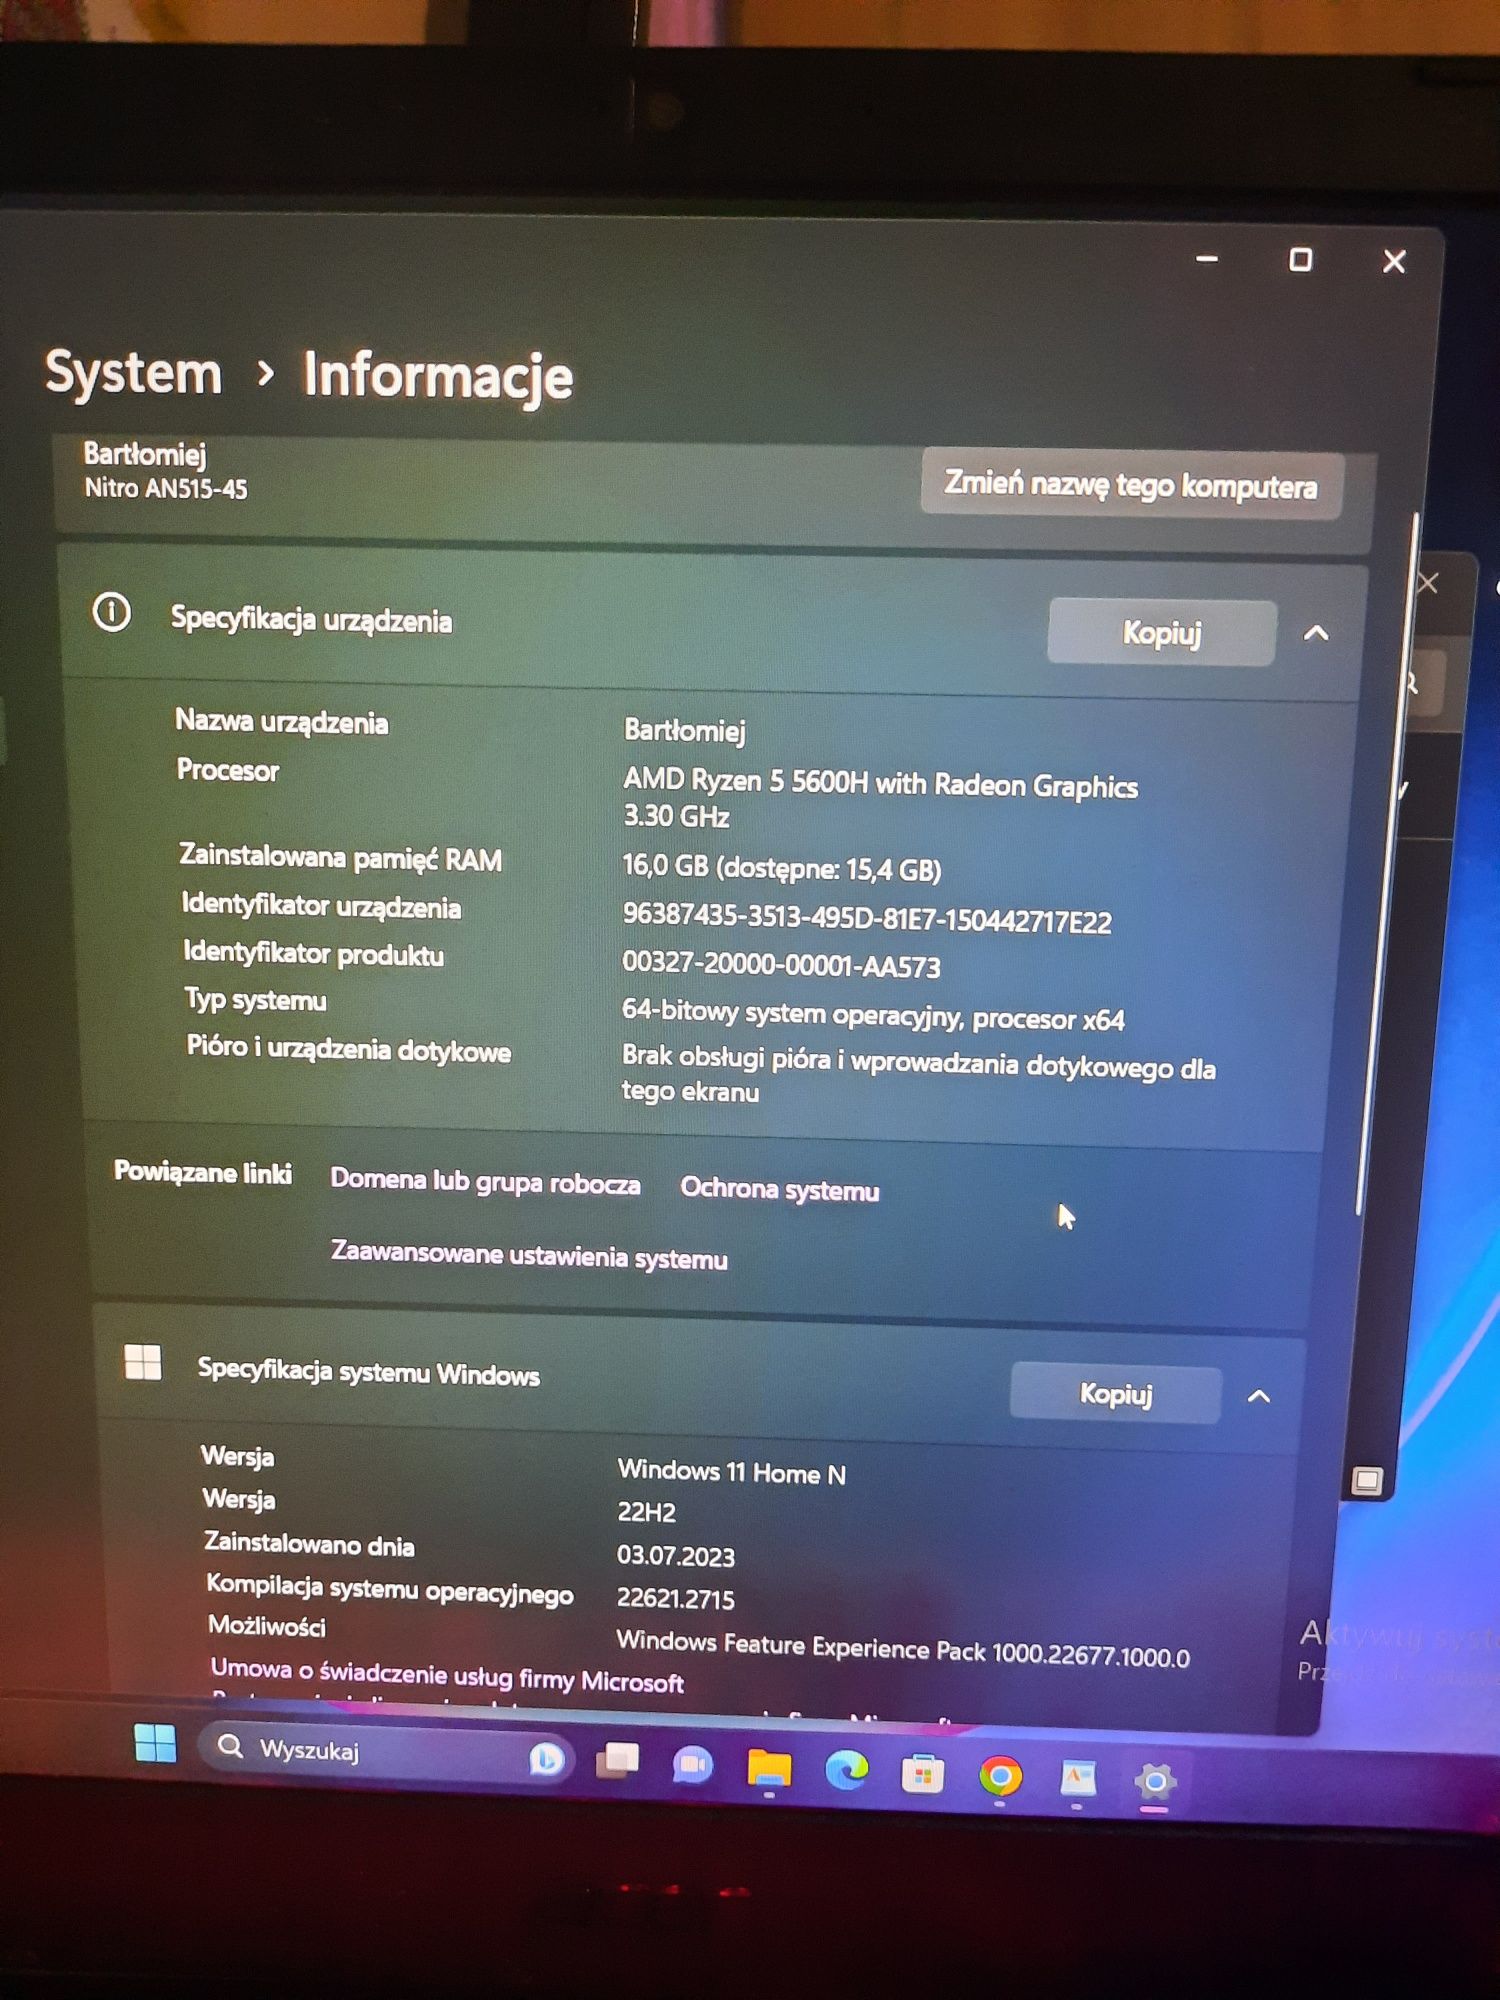1500x2000 pixels.
Task: Click the Windows 11 Home N edition value
Action: [x=732, y=1471]
